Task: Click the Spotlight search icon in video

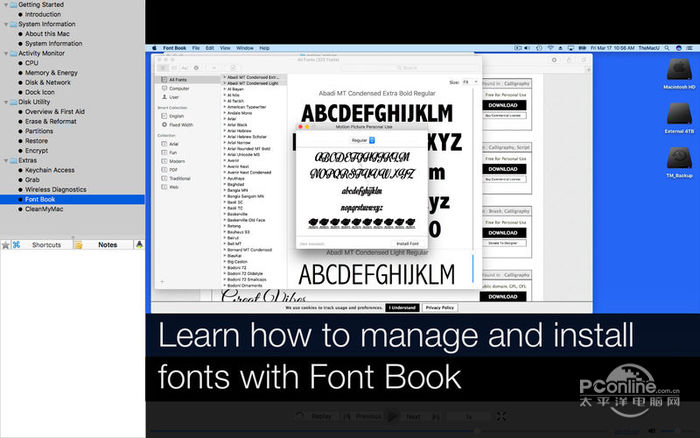Action: 667,48
